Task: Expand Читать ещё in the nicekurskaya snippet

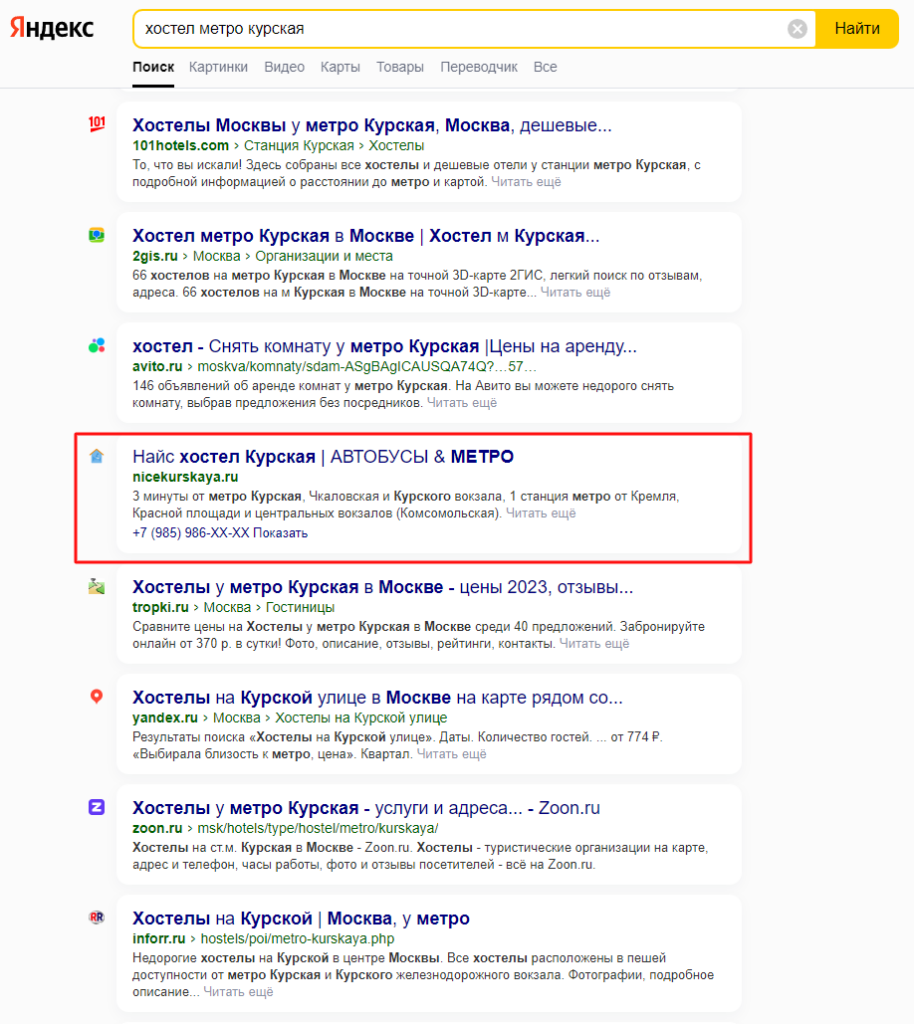Action: click(541, 513)
